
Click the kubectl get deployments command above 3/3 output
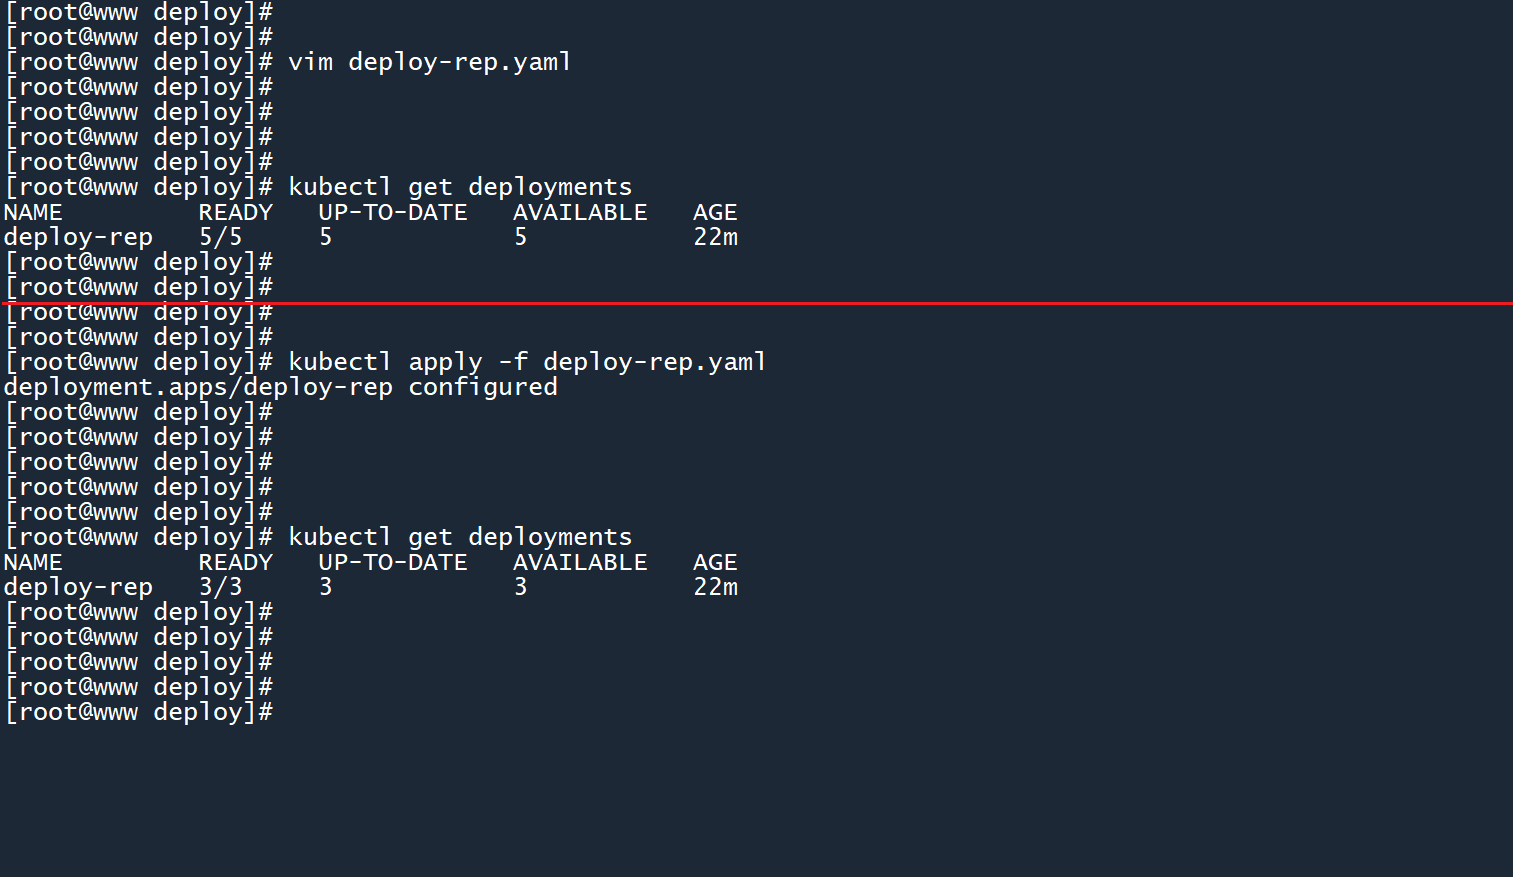point(460,537)
